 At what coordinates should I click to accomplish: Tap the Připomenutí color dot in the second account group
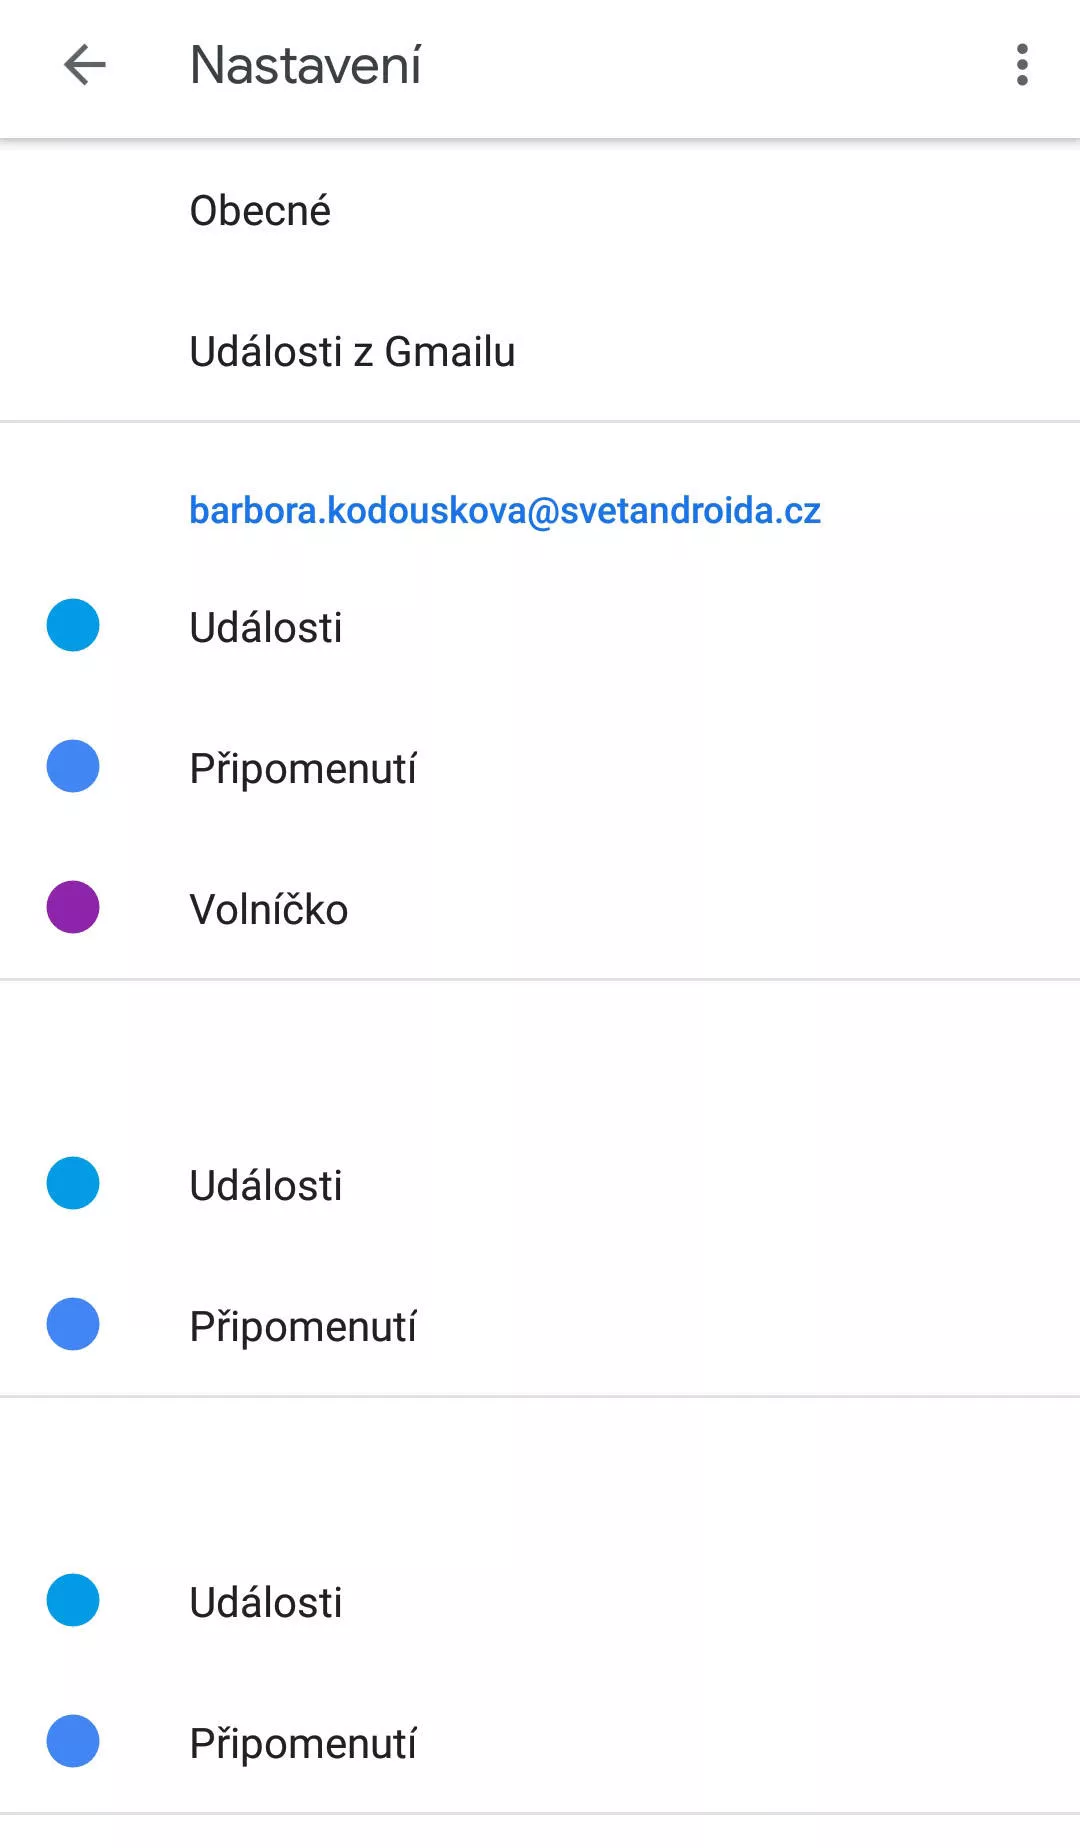coord(73,1325)
